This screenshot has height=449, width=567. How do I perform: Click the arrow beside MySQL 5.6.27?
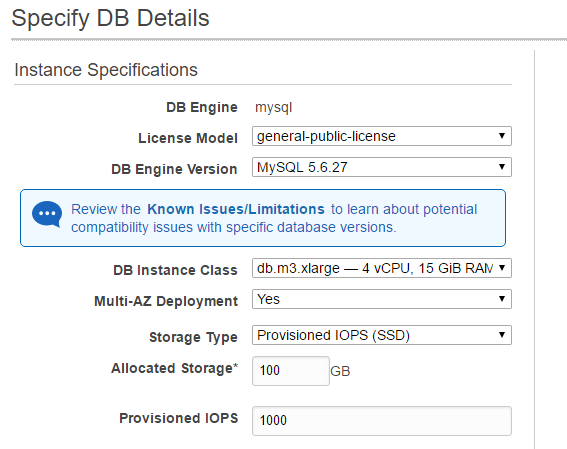(502, 167)
